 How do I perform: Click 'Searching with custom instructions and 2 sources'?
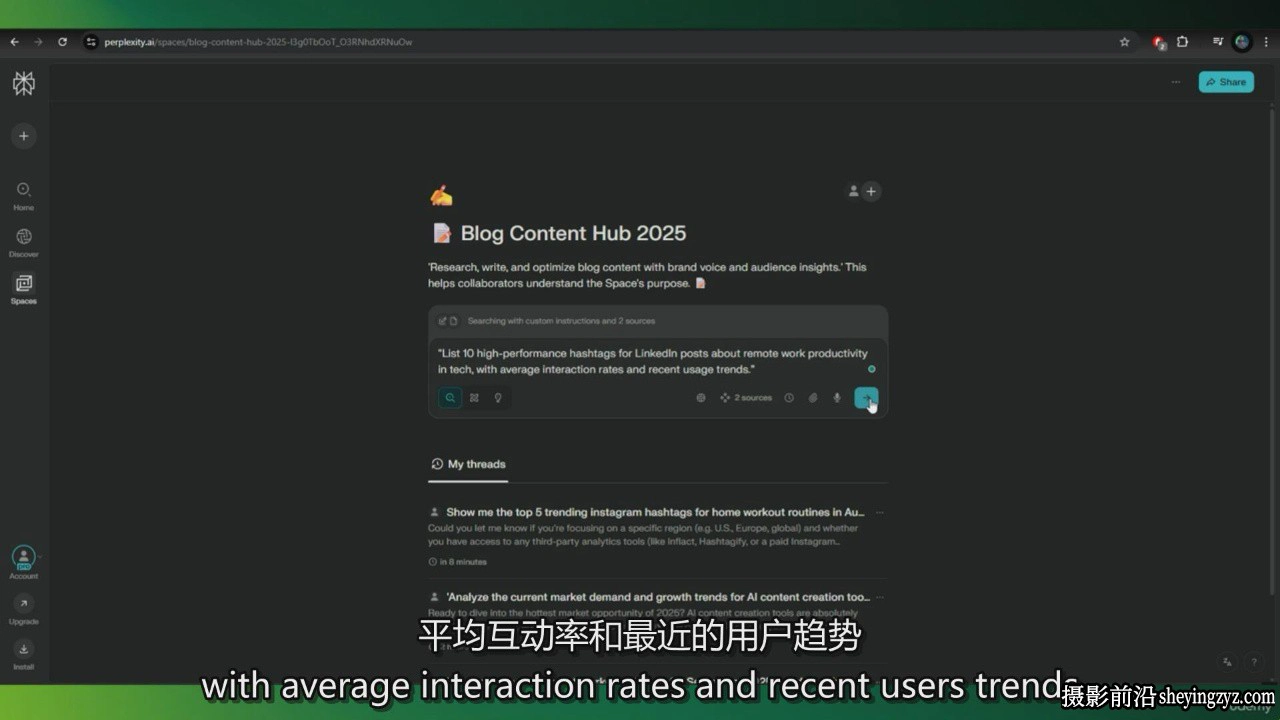click(x=561, y=321)
